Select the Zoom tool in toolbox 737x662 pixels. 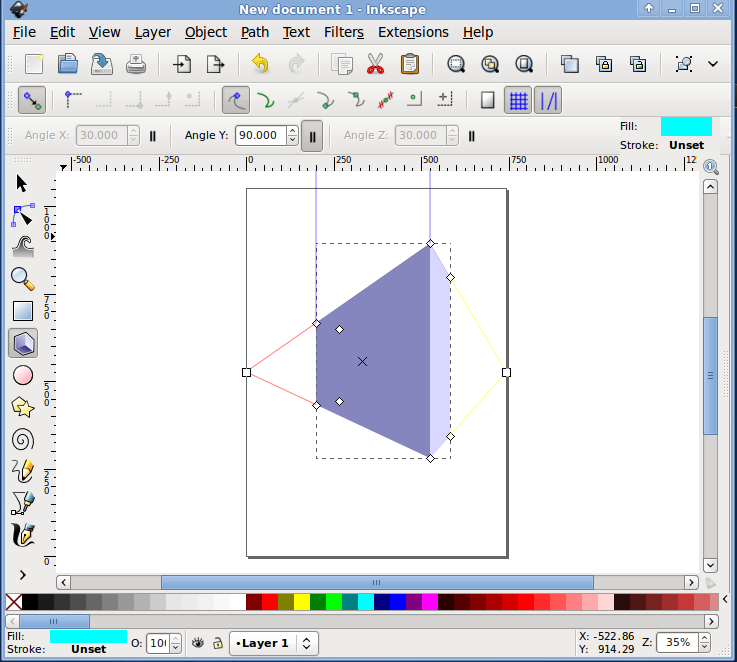point(23,279)
